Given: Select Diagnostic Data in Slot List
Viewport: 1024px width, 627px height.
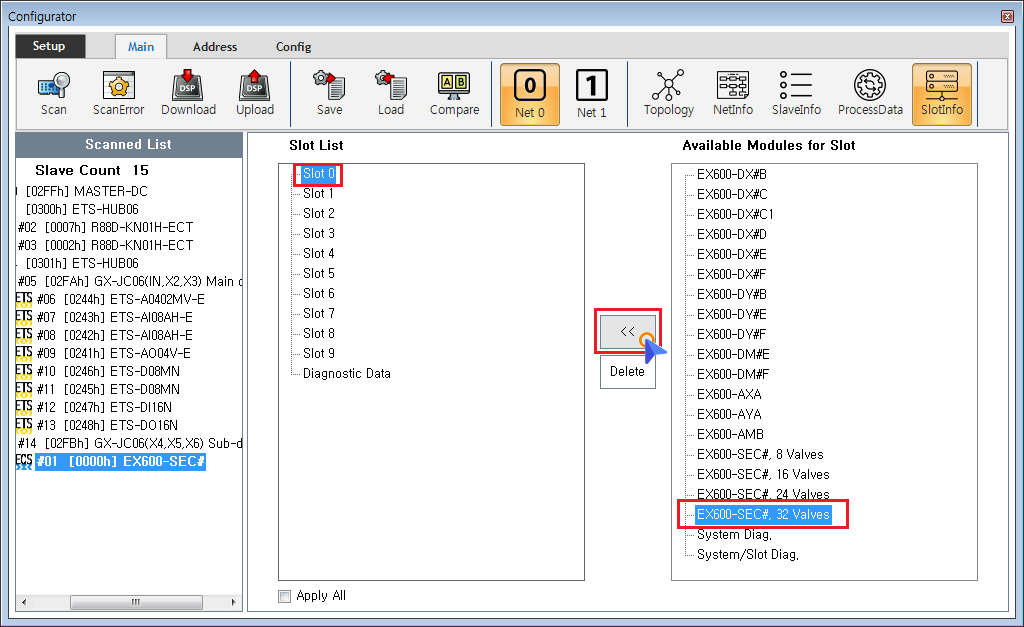Looking at the screenshot, I should (x=346, y=373).
